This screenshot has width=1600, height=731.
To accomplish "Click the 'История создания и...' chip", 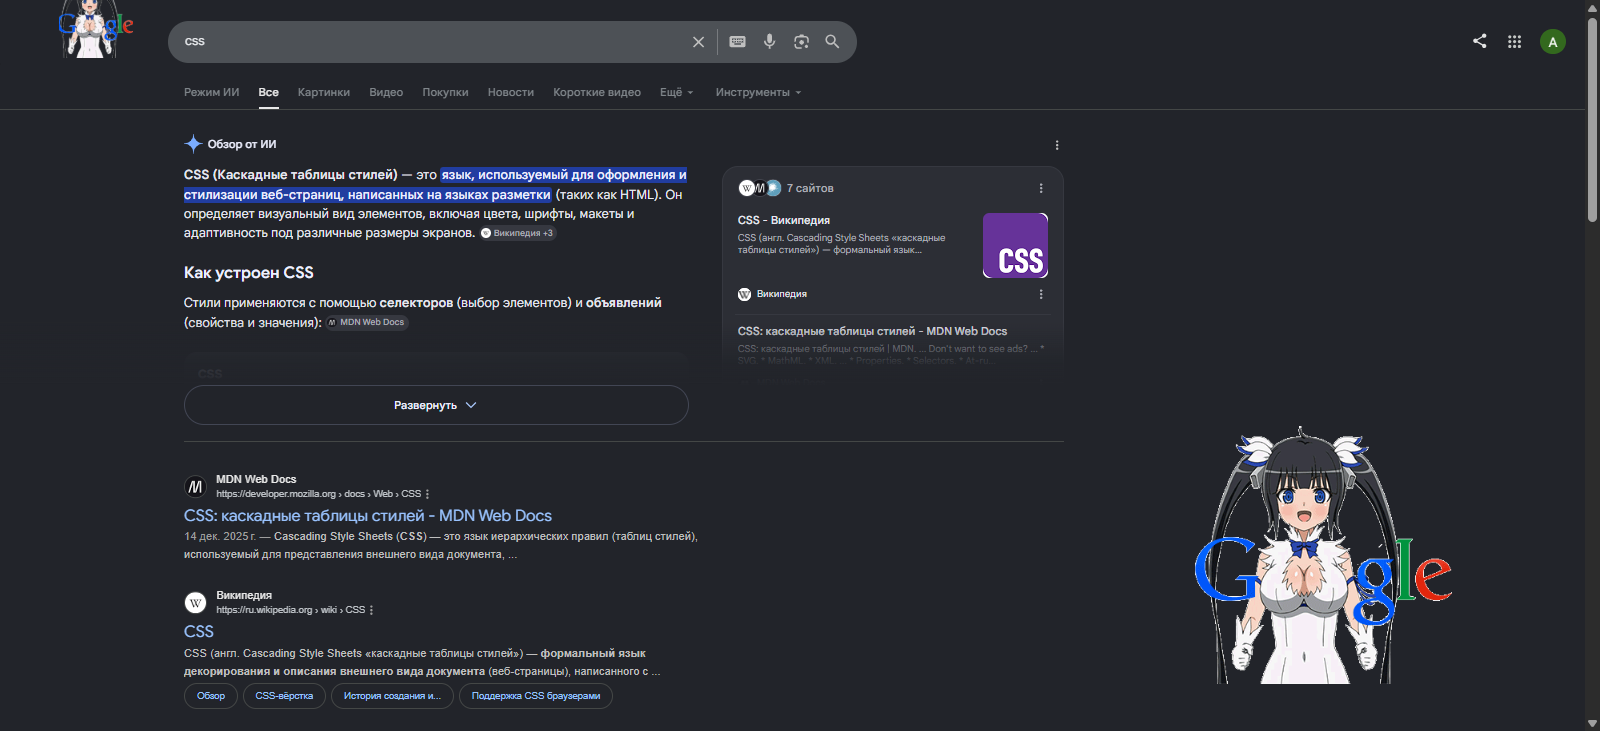I will coord(392,696).
